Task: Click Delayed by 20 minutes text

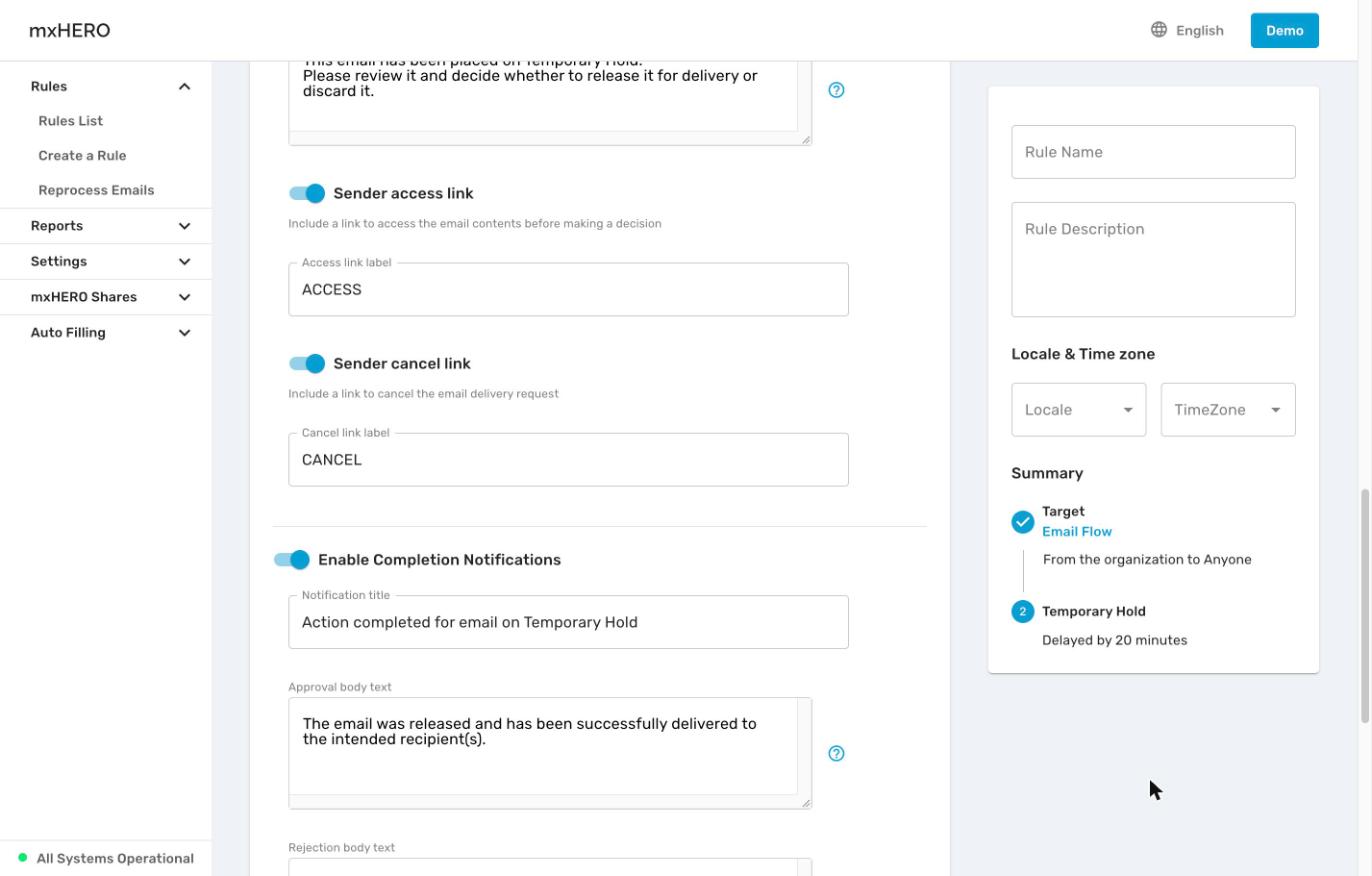Action: pos(1115,641)
